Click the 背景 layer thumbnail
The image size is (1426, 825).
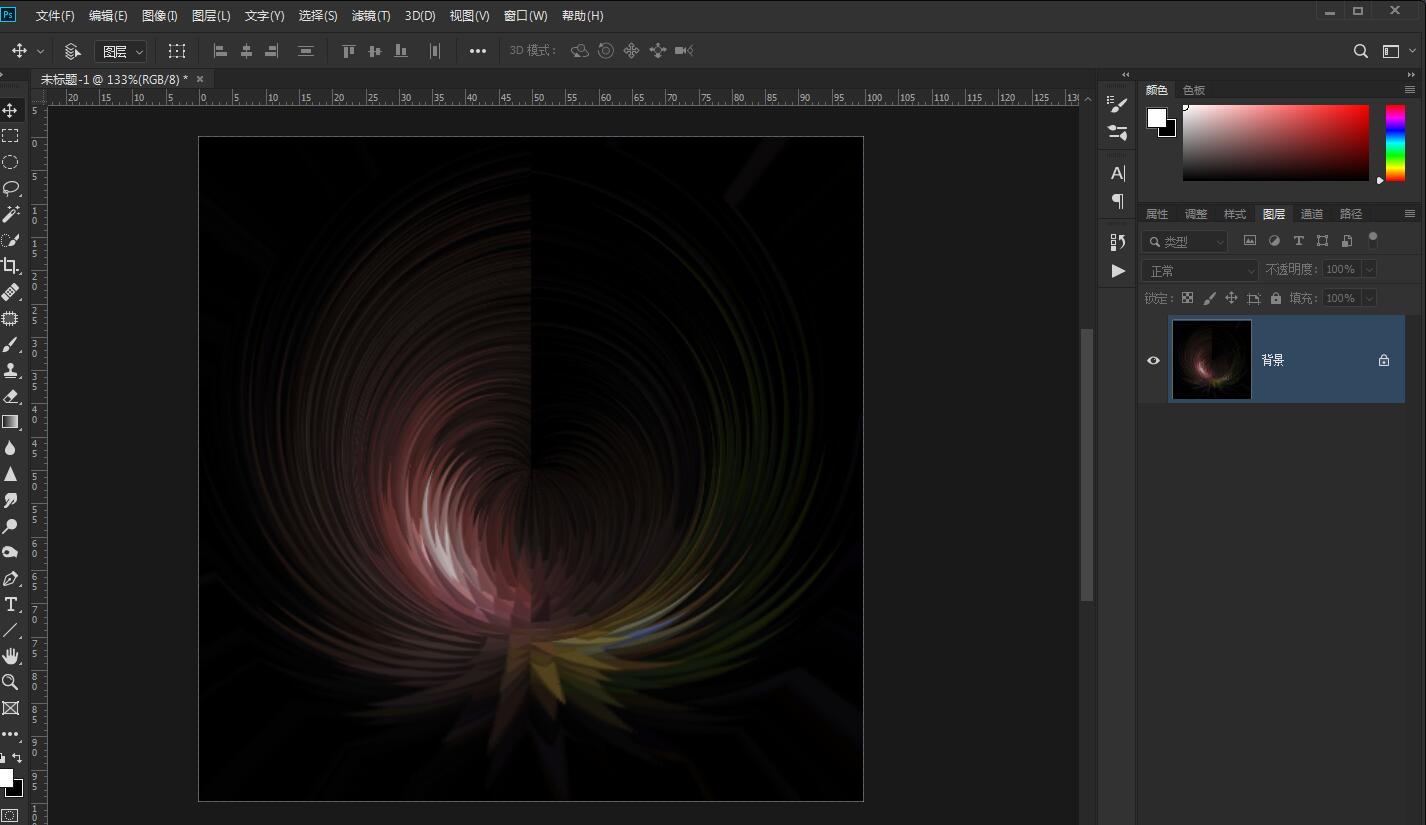point(1211,360)
